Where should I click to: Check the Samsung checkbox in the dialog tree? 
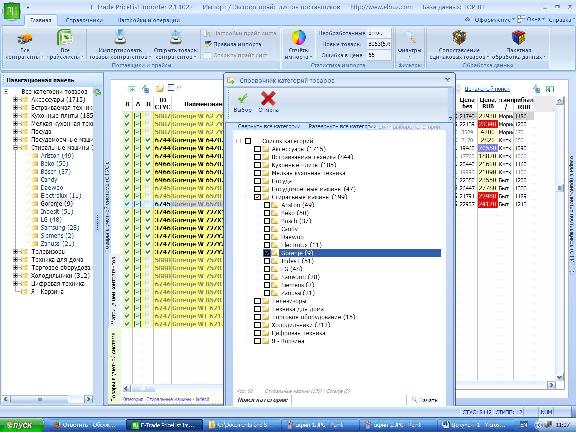tap(267, 277)
